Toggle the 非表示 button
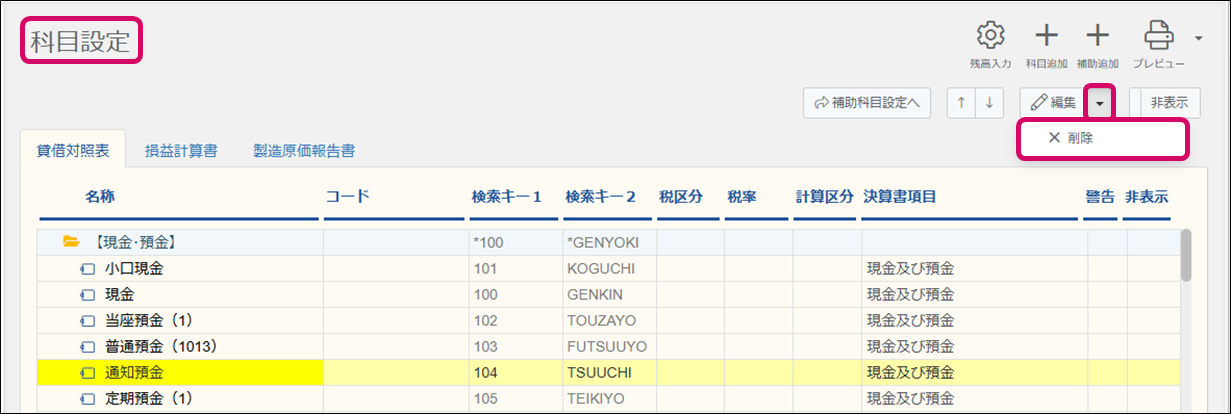The image size is (1231, 414). click(x=1168, y=102)
